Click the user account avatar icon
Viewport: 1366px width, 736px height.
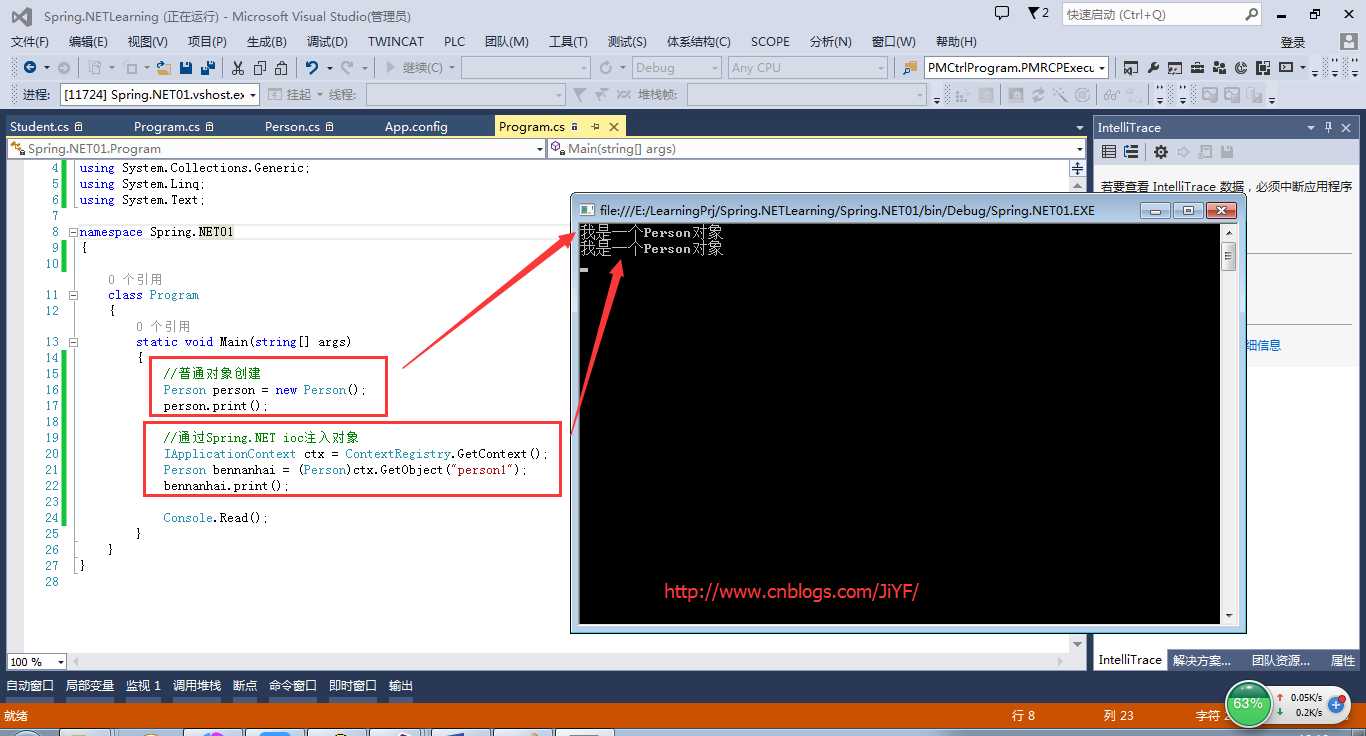[x=1349, y=41]
